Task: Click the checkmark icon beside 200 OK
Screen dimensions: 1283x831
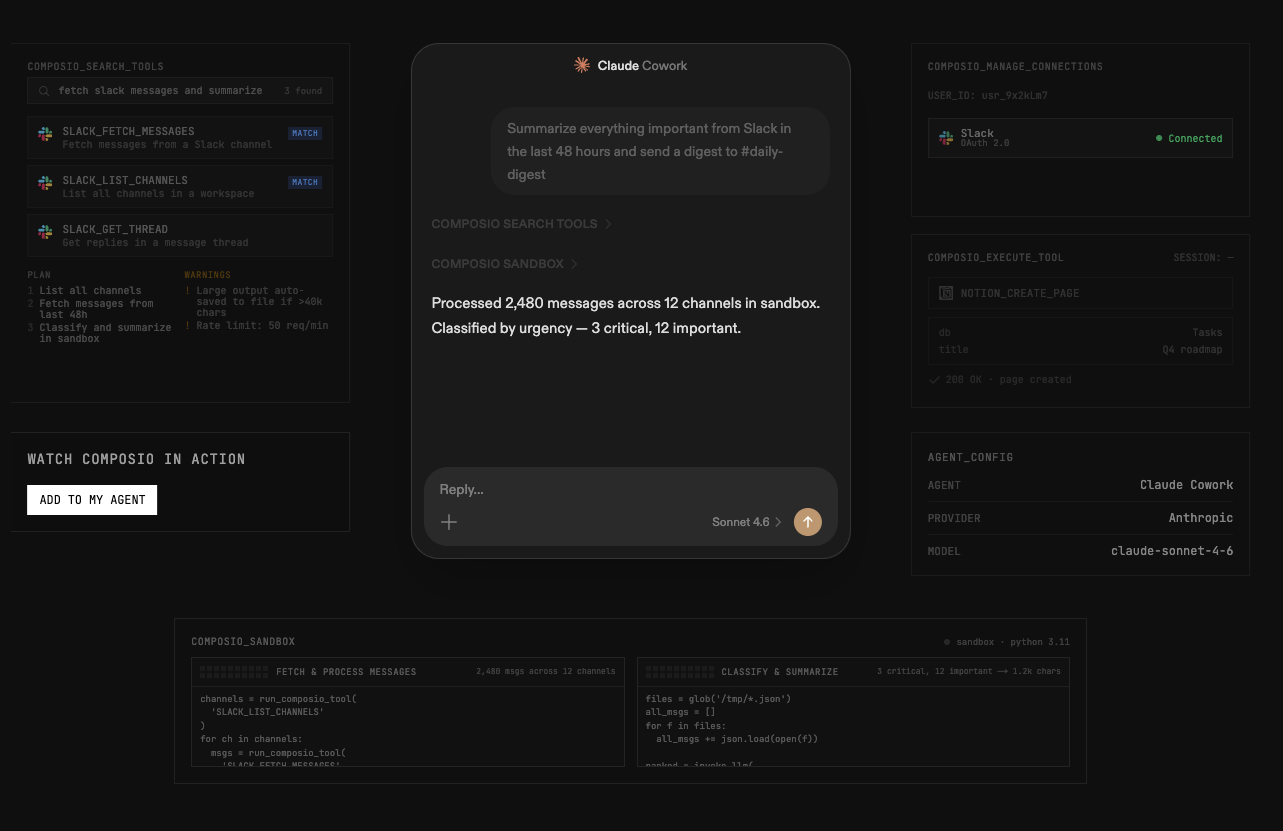Action: (934, 380)
